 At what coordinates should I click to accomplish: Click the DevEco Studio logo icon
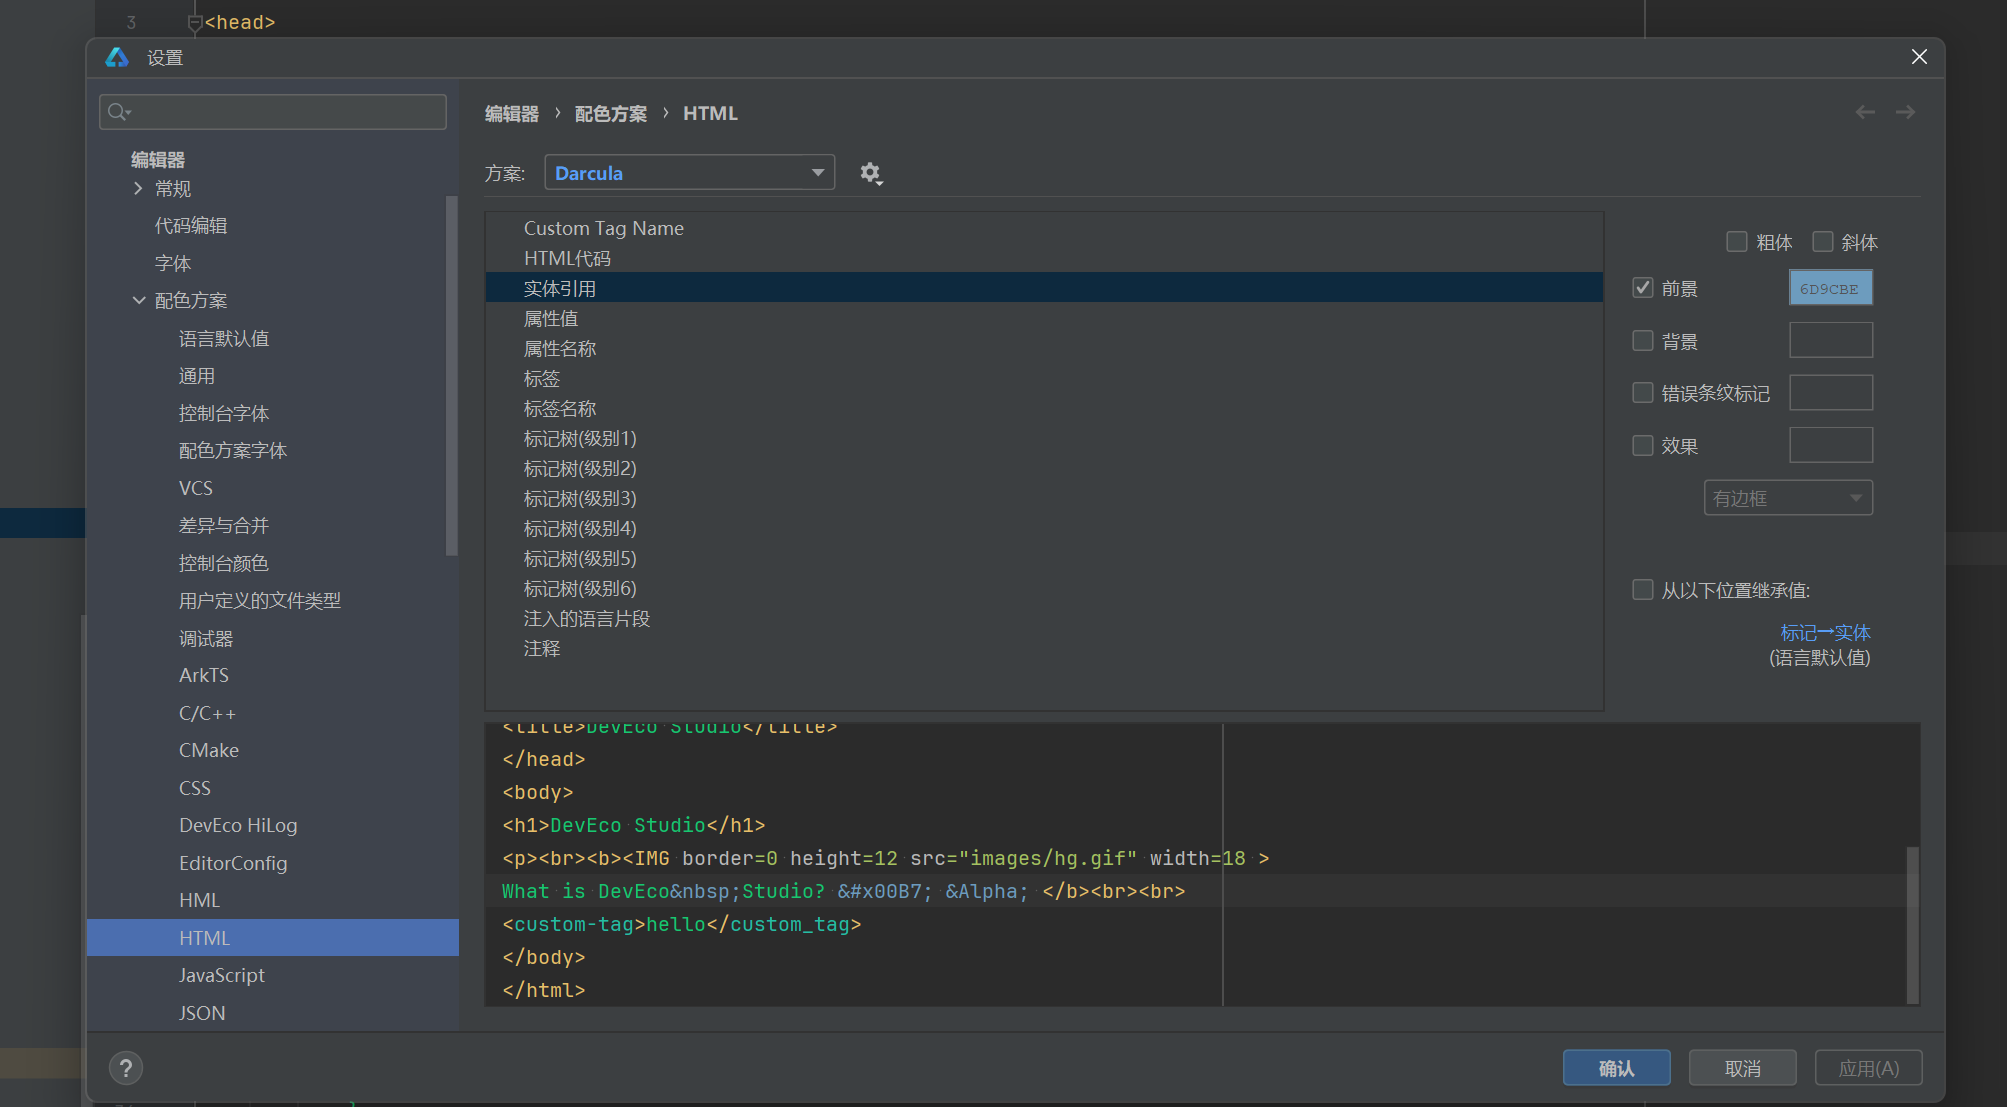[117, 57]
